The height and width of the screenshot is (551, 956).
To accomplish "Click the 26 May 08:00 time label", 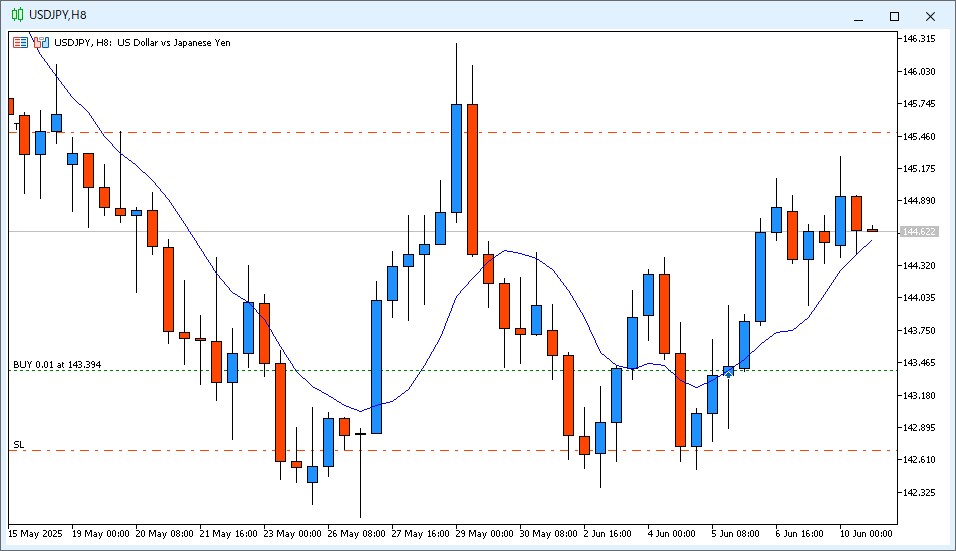I will [x=357, y=534].
